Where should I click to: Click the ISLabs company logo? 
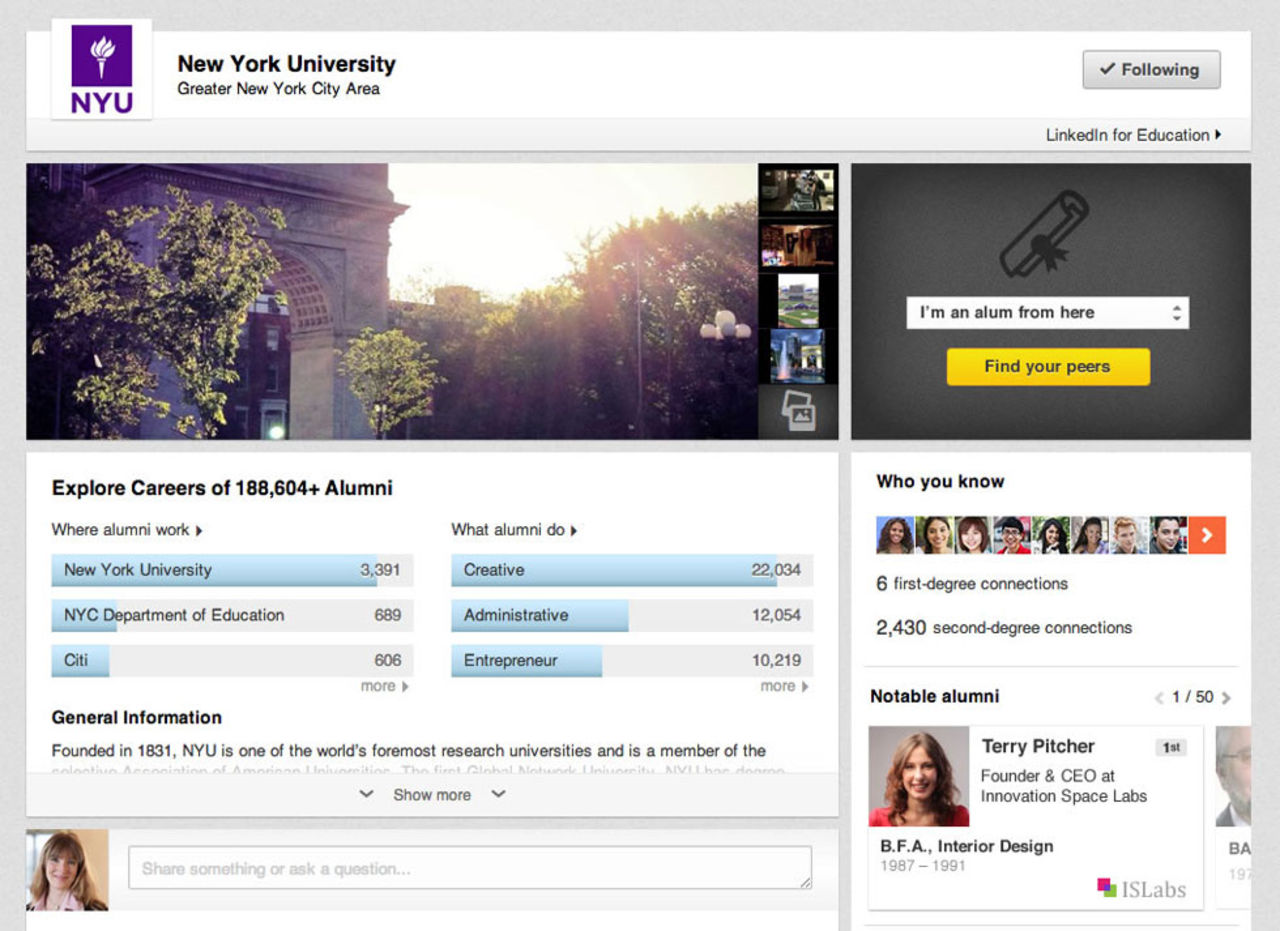[x=1141, y=888]
